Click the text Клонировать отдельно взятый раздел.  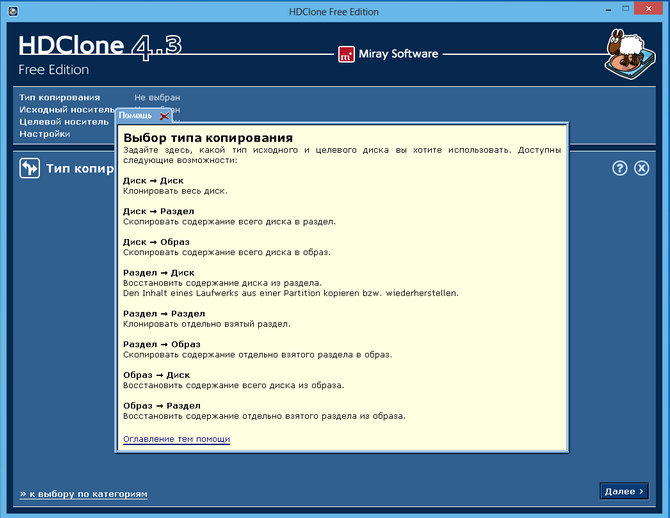pos(207,324)
